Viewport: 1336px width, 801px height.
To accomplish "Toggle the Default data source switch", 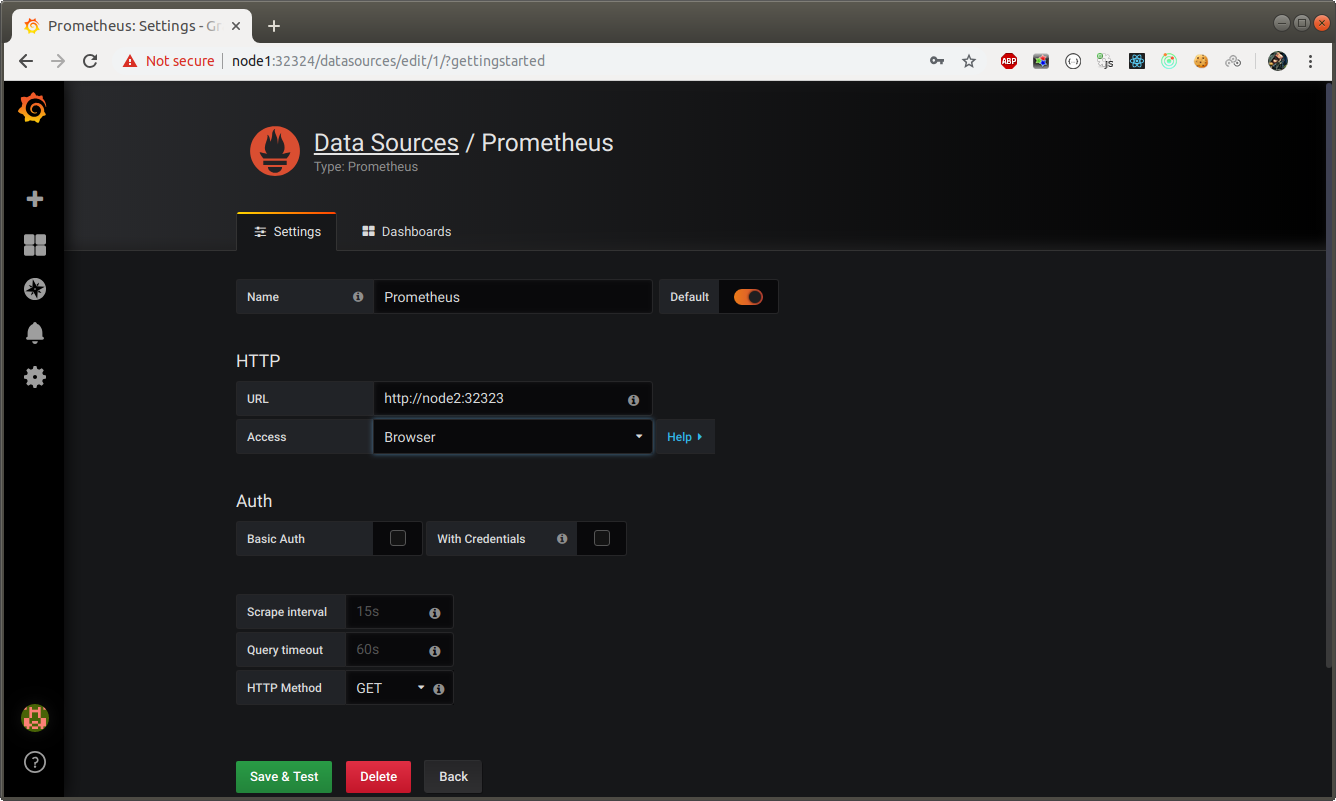I will click(x=748, y=297).
